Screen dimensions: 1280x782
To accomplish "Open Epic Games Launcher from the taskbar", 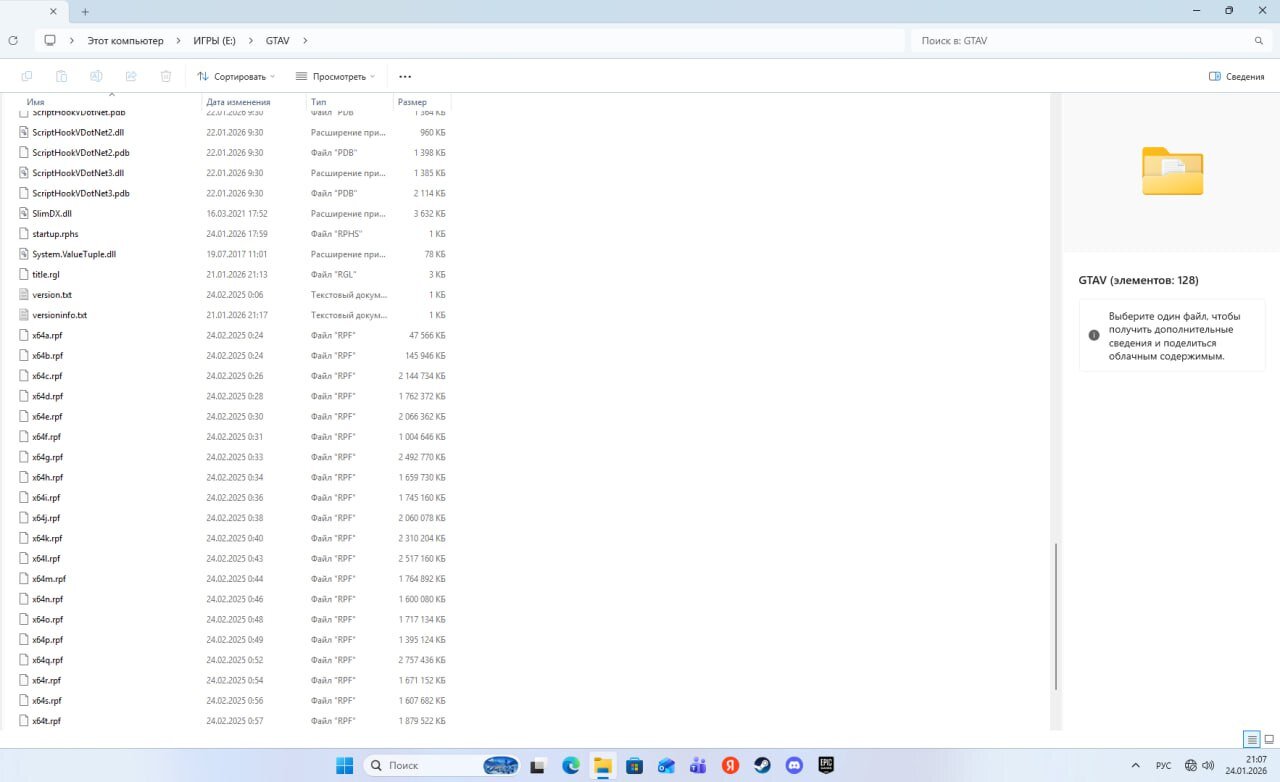I will [x=826, y=765].
